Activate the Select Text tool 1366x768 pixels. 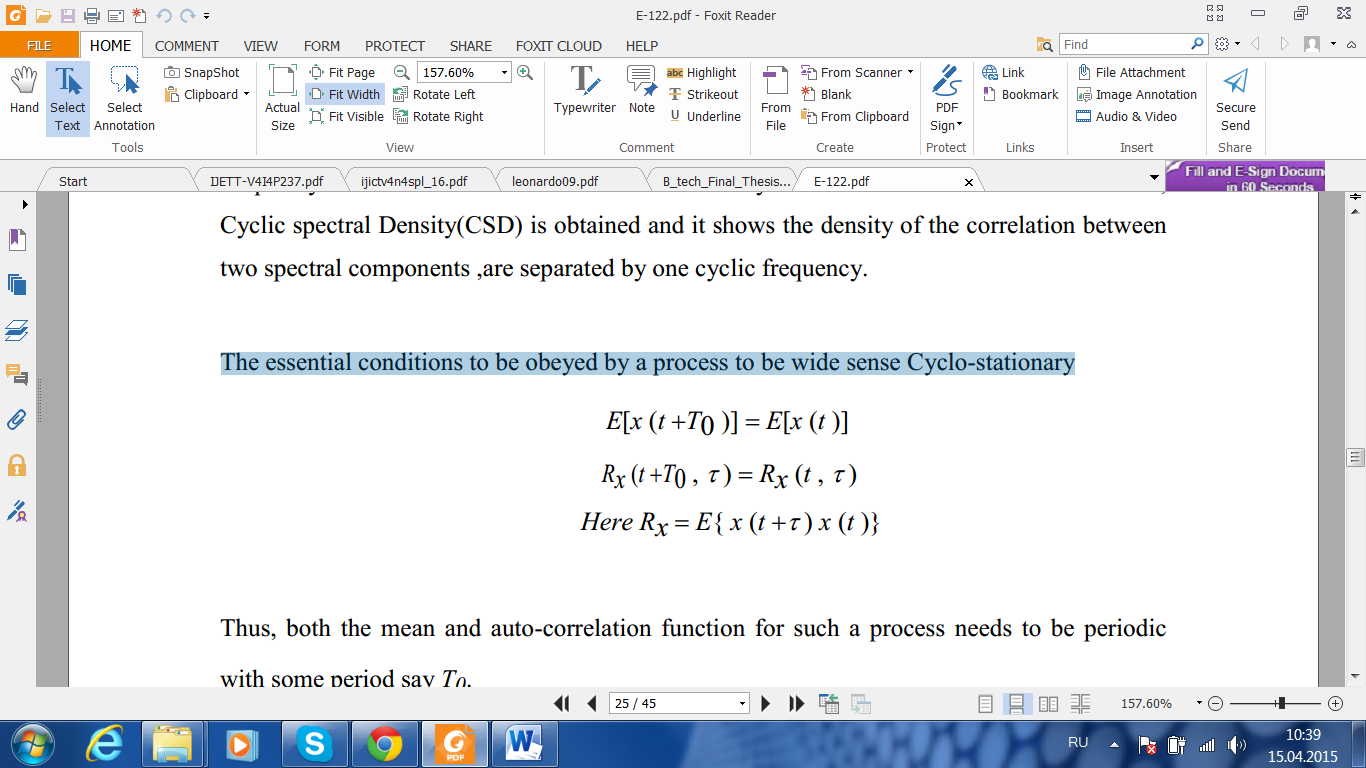(x=68, y=99)
